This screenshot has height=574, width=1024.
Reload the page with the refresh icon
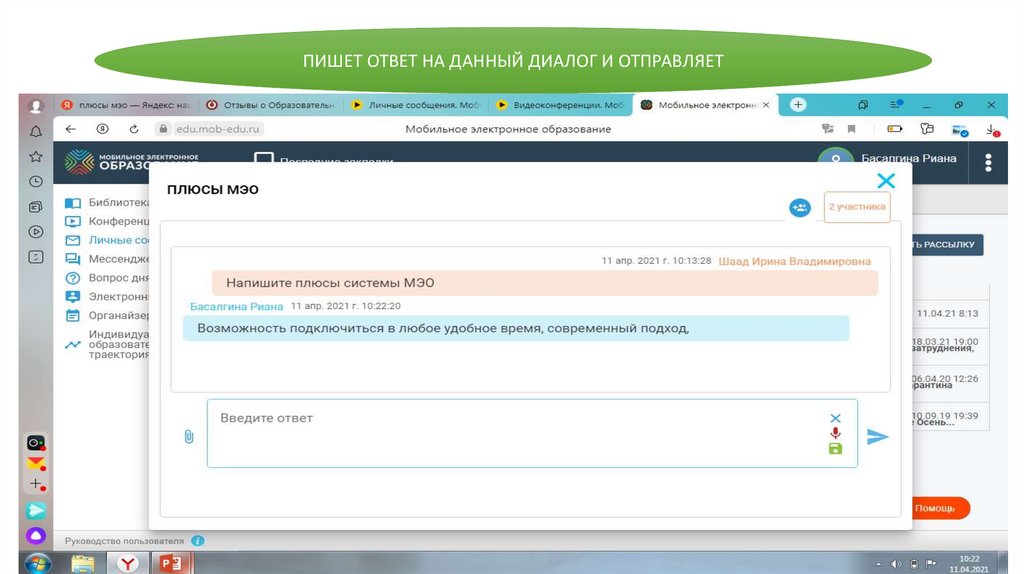pyautogui.click(x=134, y=129)
